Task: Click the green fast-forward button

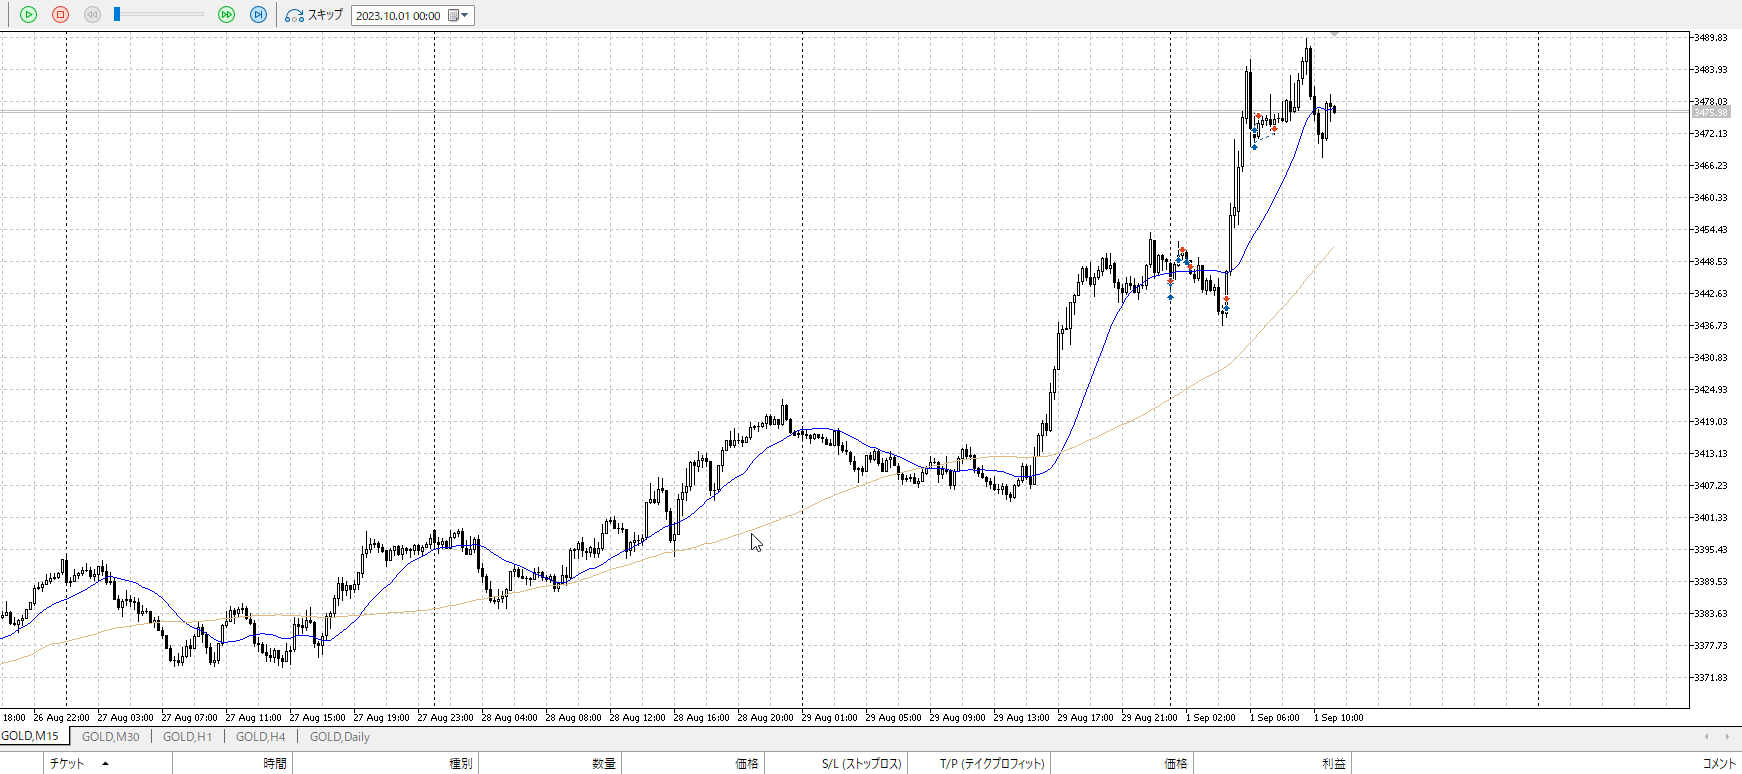Action: pyautogui.click(x=226, y=15)
